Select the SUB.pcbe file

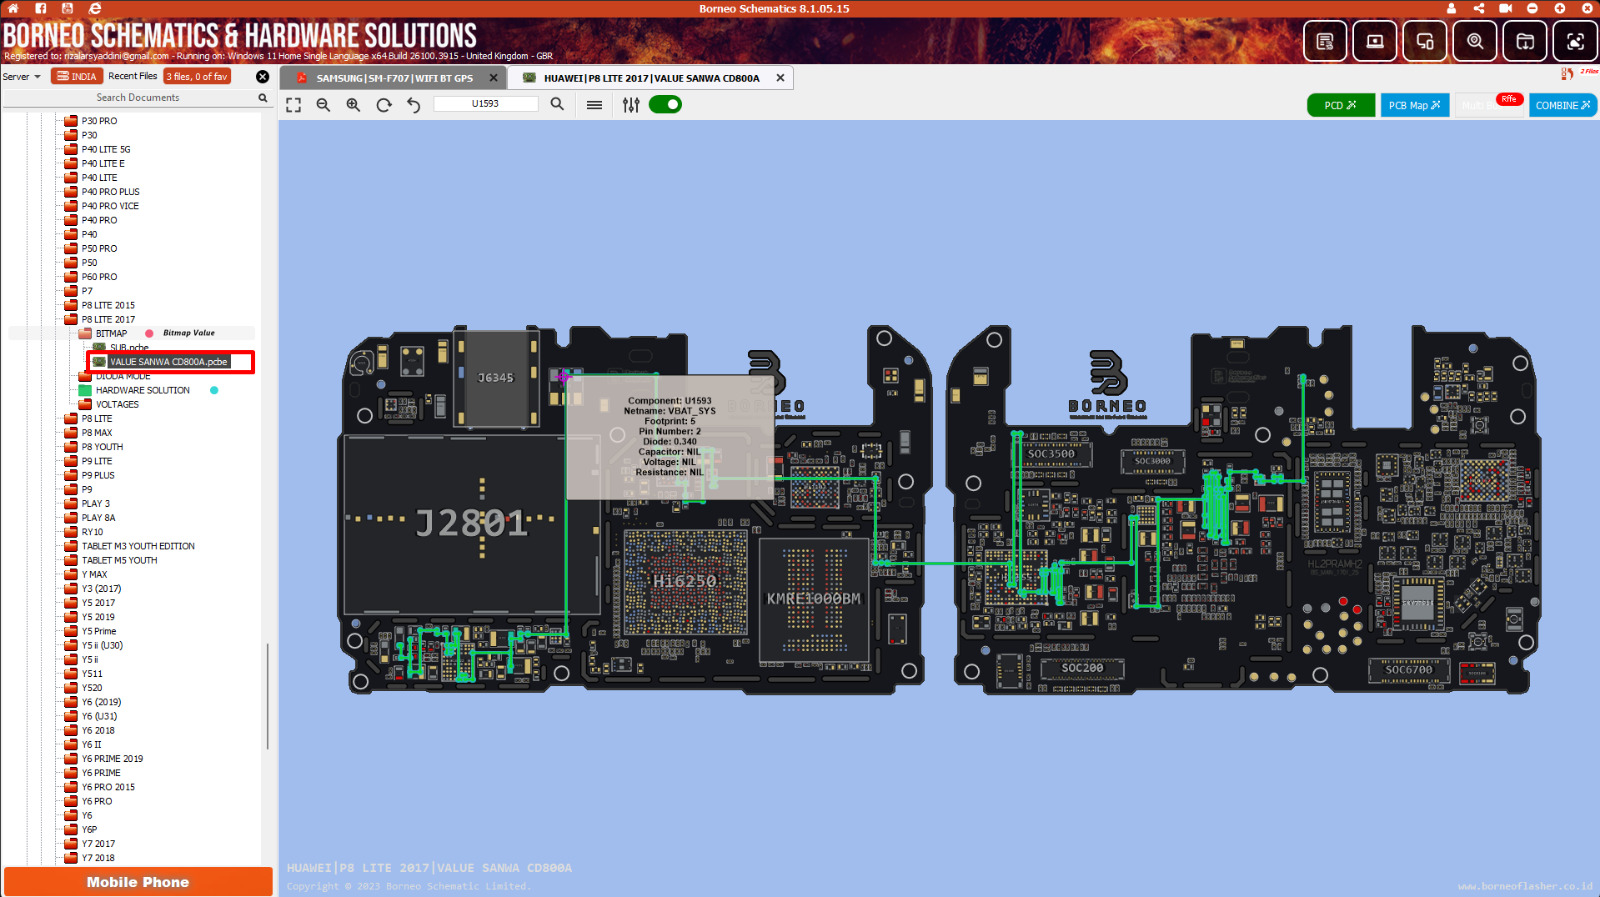tap(129, 348)
